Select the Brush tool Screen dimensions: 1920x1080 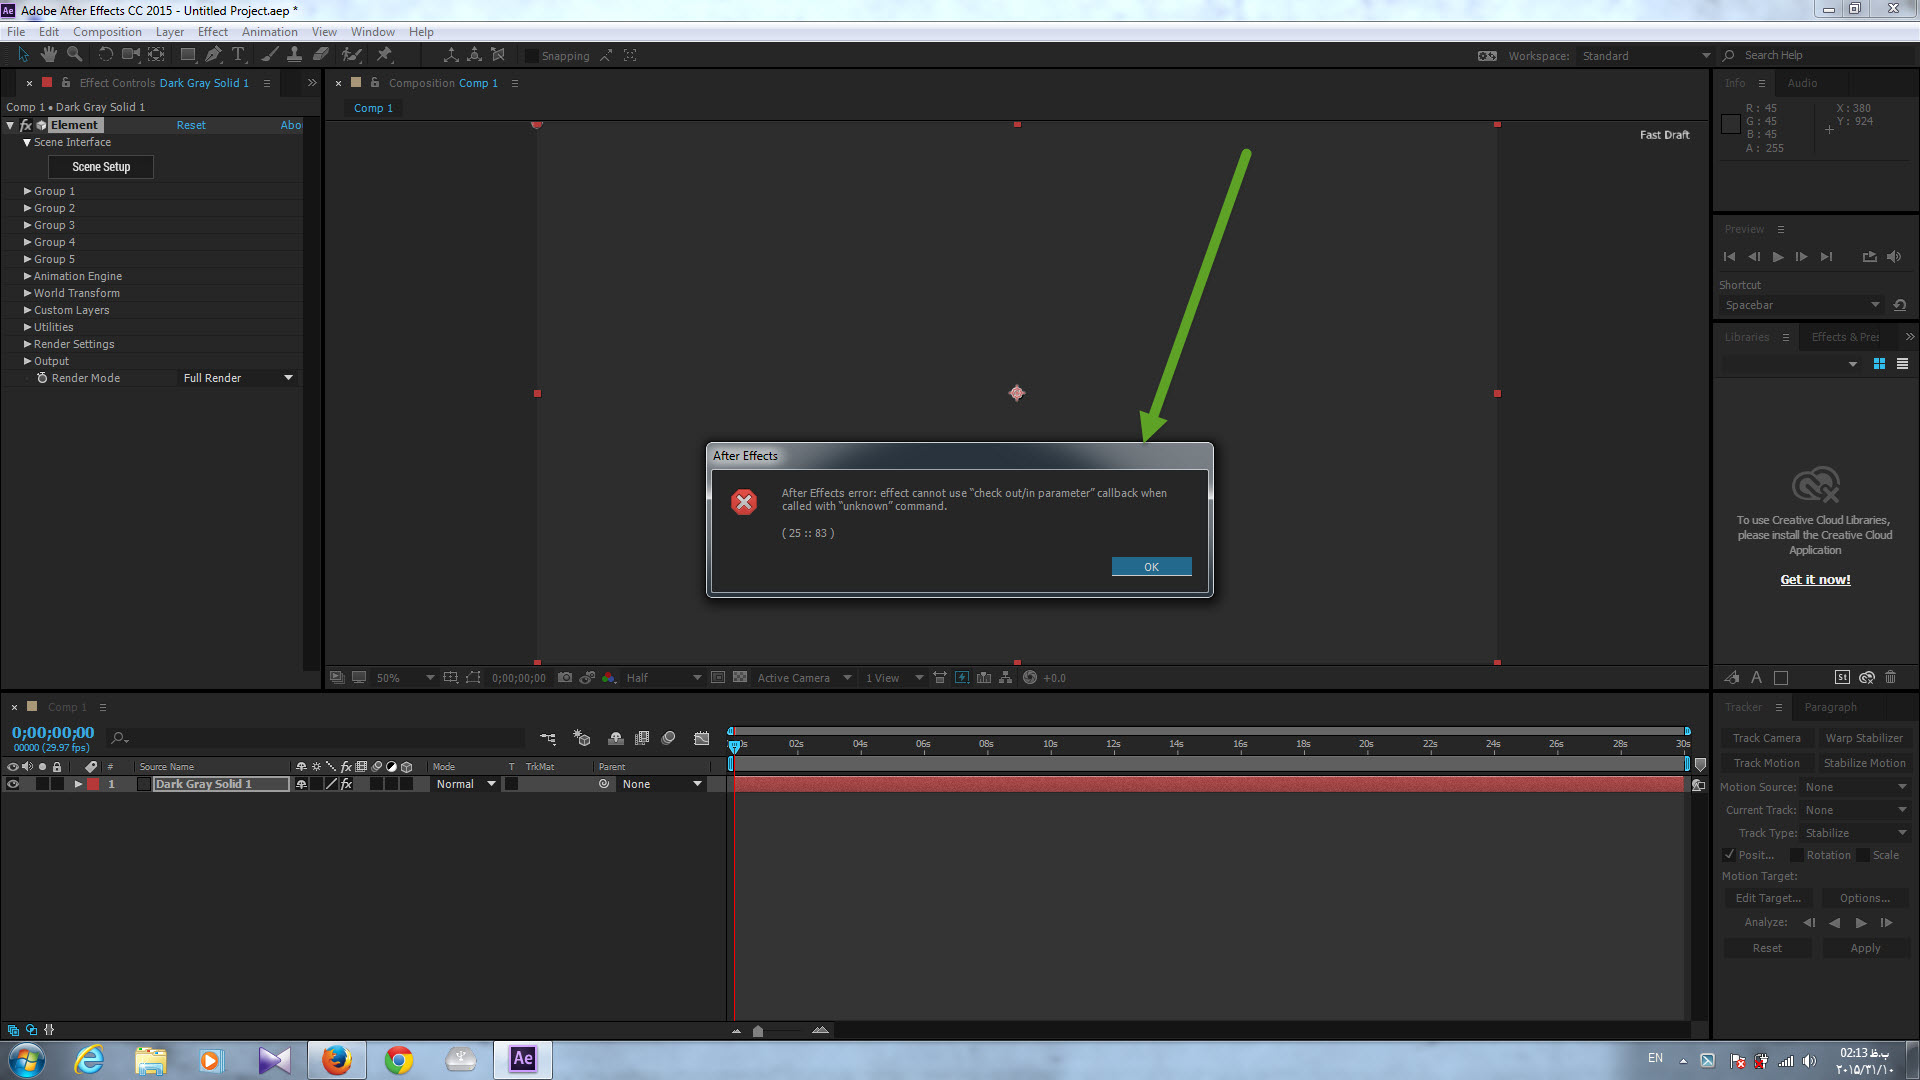(x=269, y=55)
